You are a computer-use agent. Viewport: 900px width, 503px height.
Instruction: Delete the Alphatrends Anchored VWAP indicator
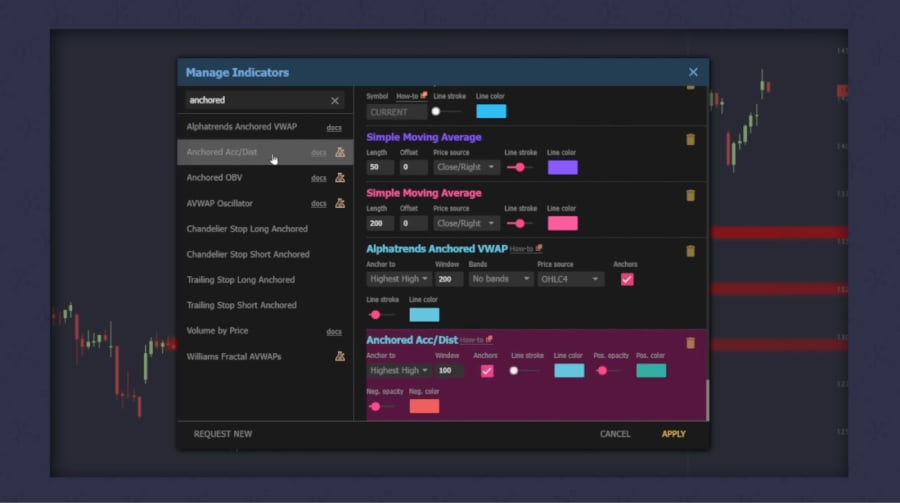pyautogui.click(x=690, y=251)
